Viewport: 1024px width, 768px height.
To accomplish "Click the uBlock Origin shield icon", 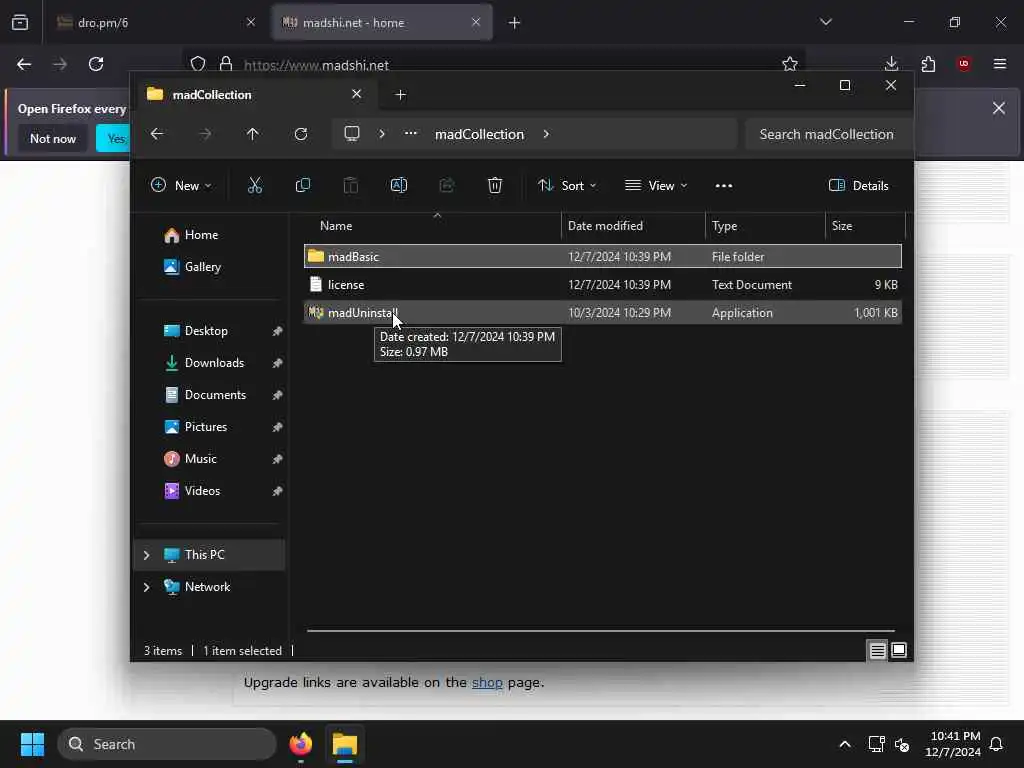I will pyautogui.click(x=964, y=64).
